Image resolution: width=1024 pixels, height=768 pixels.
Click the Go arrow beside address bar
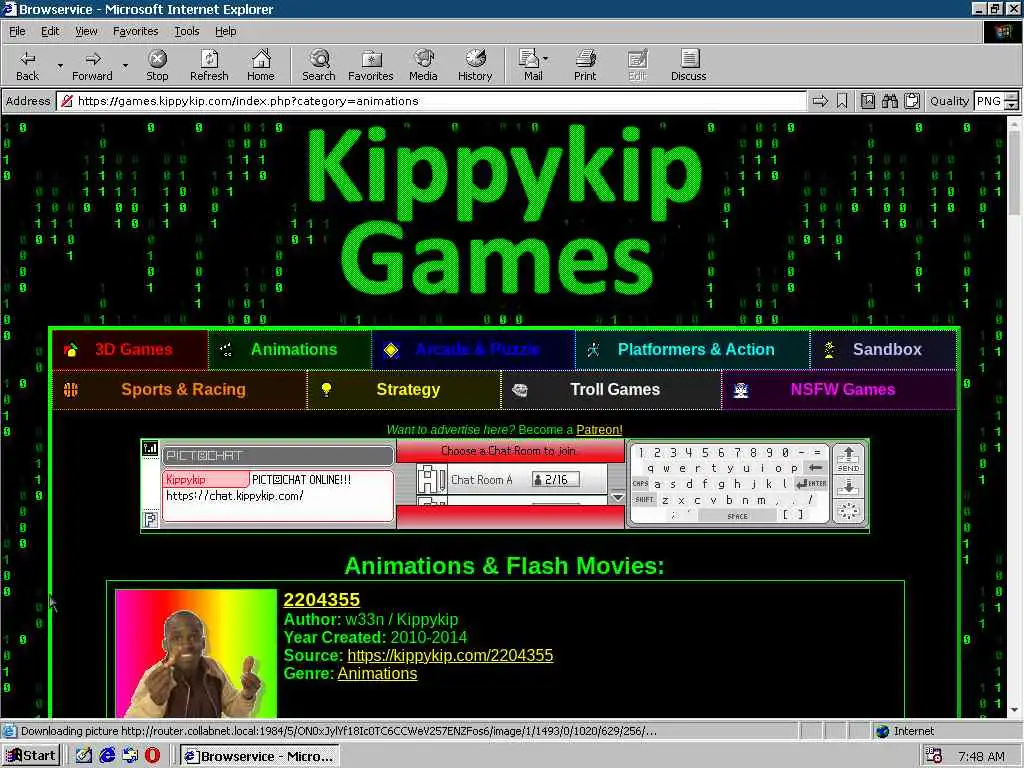(820, 101)
